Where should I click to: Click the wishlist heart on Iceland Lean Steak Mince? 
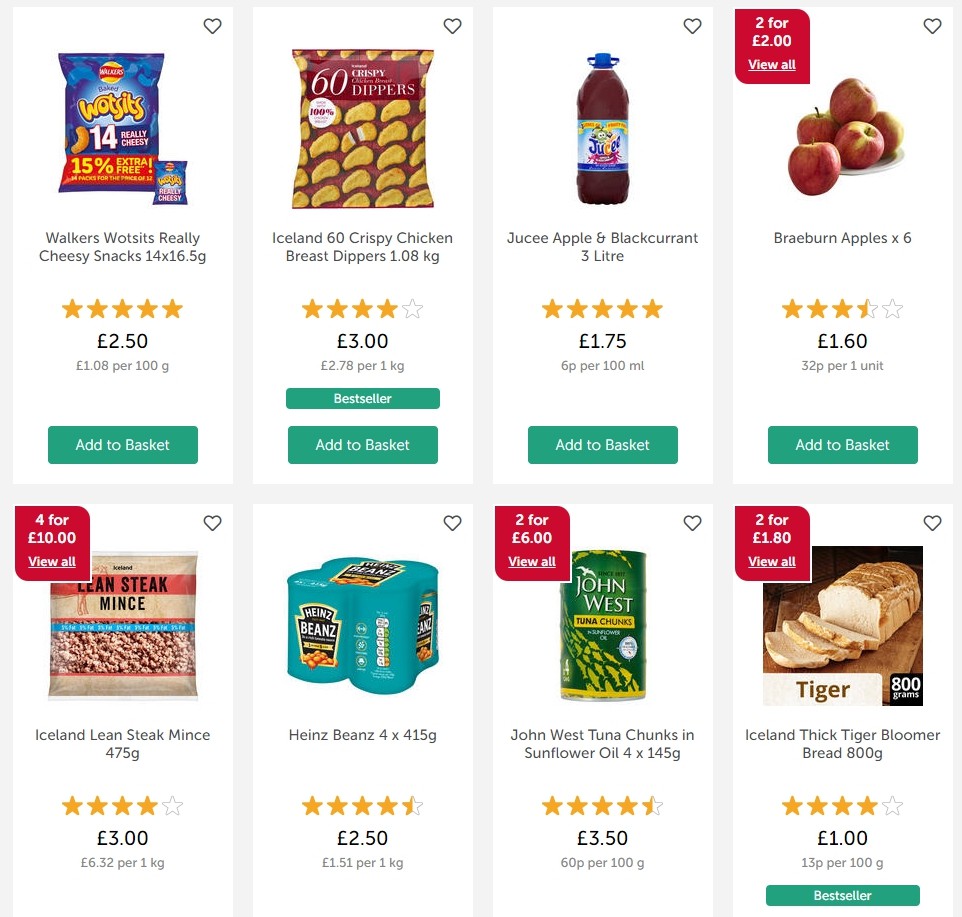point(212,523)
